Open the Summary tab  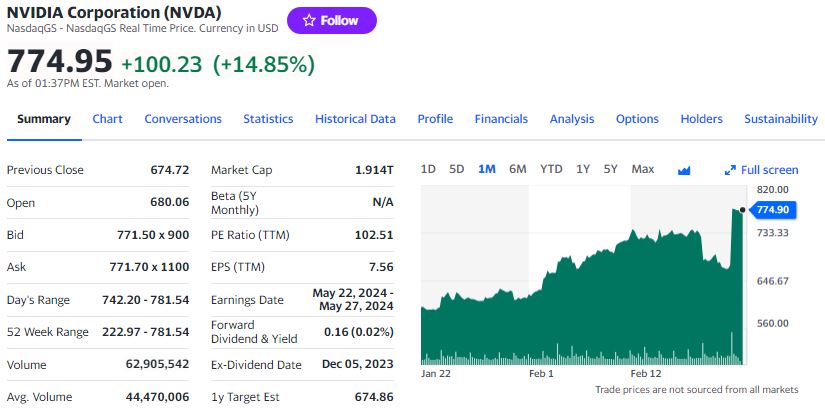pos(44,119)
